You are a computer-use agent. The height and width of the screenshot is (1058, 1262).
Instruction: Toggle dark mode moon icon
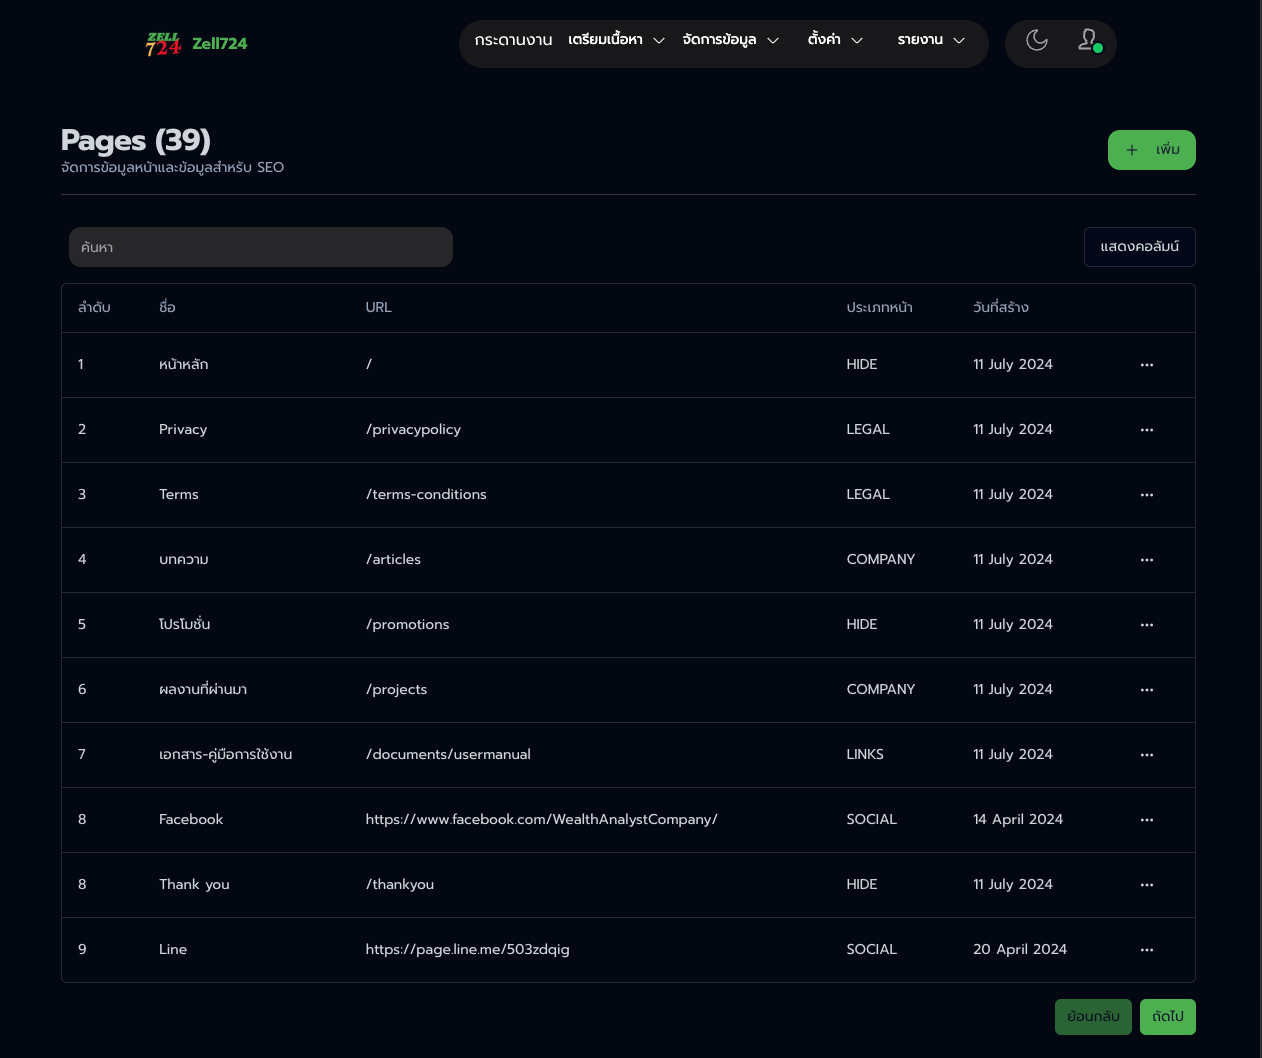1037,40
